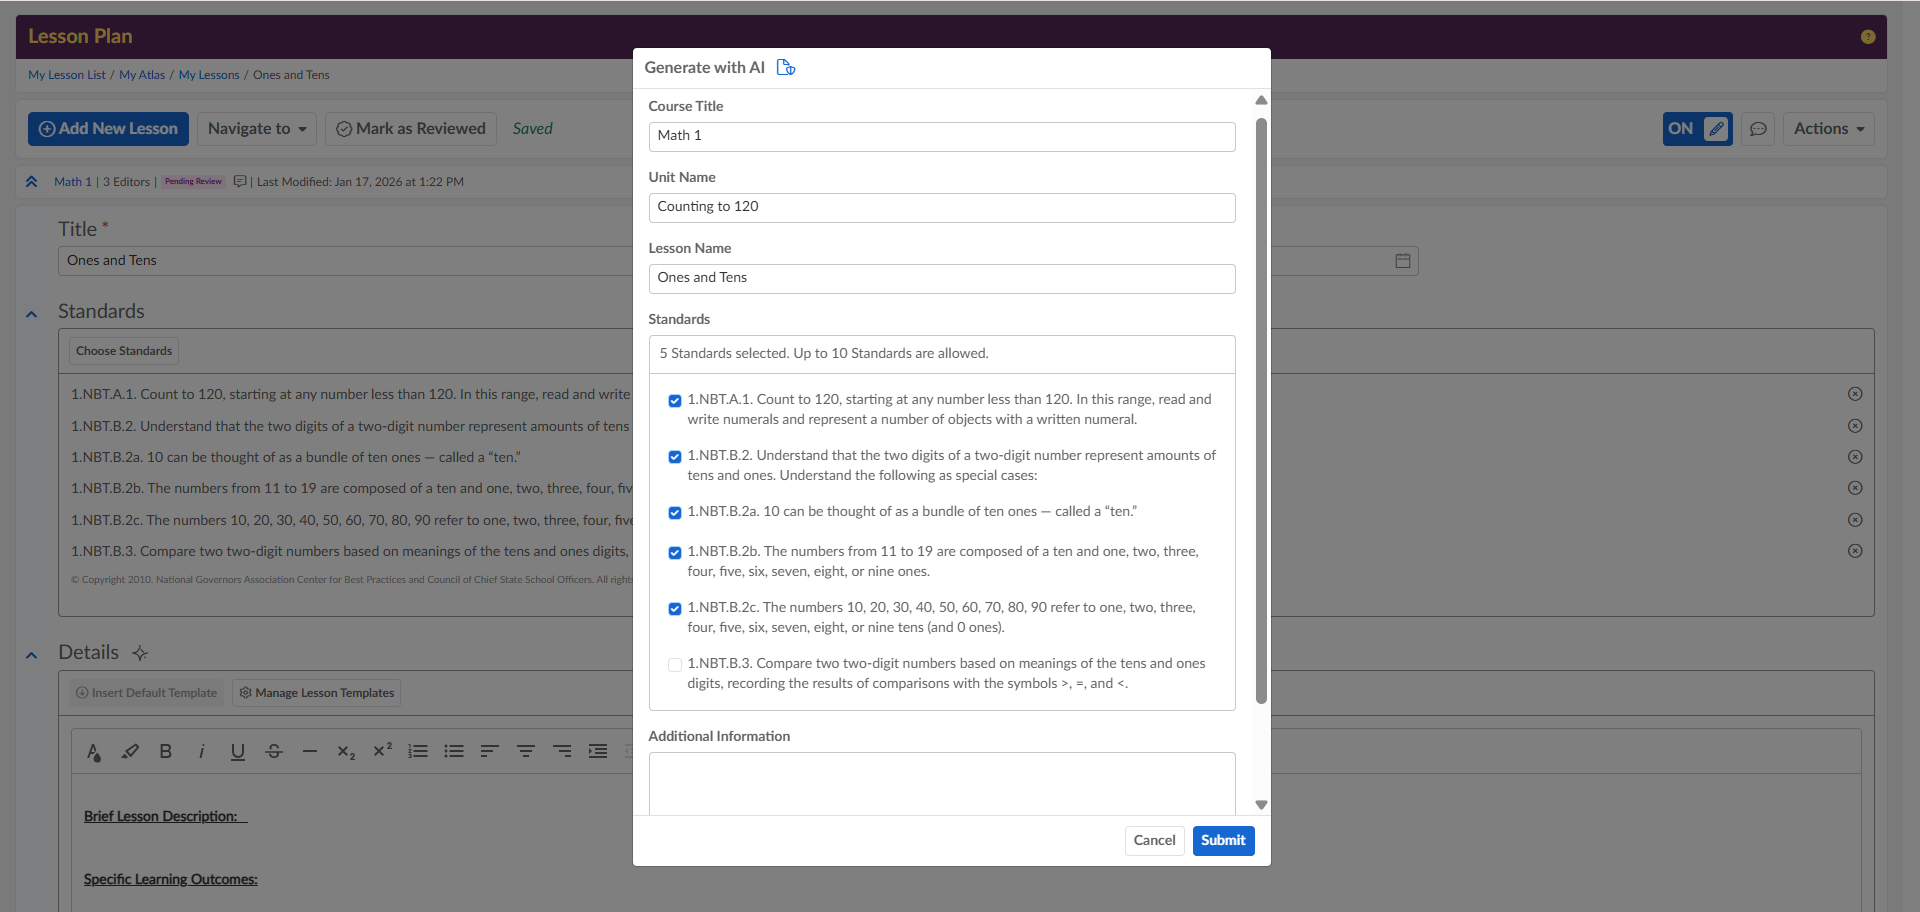Image resolution: width=1920 pixels, height=912 pixels.
Task: Click the help question mark icon
Action: (1867, 37)
